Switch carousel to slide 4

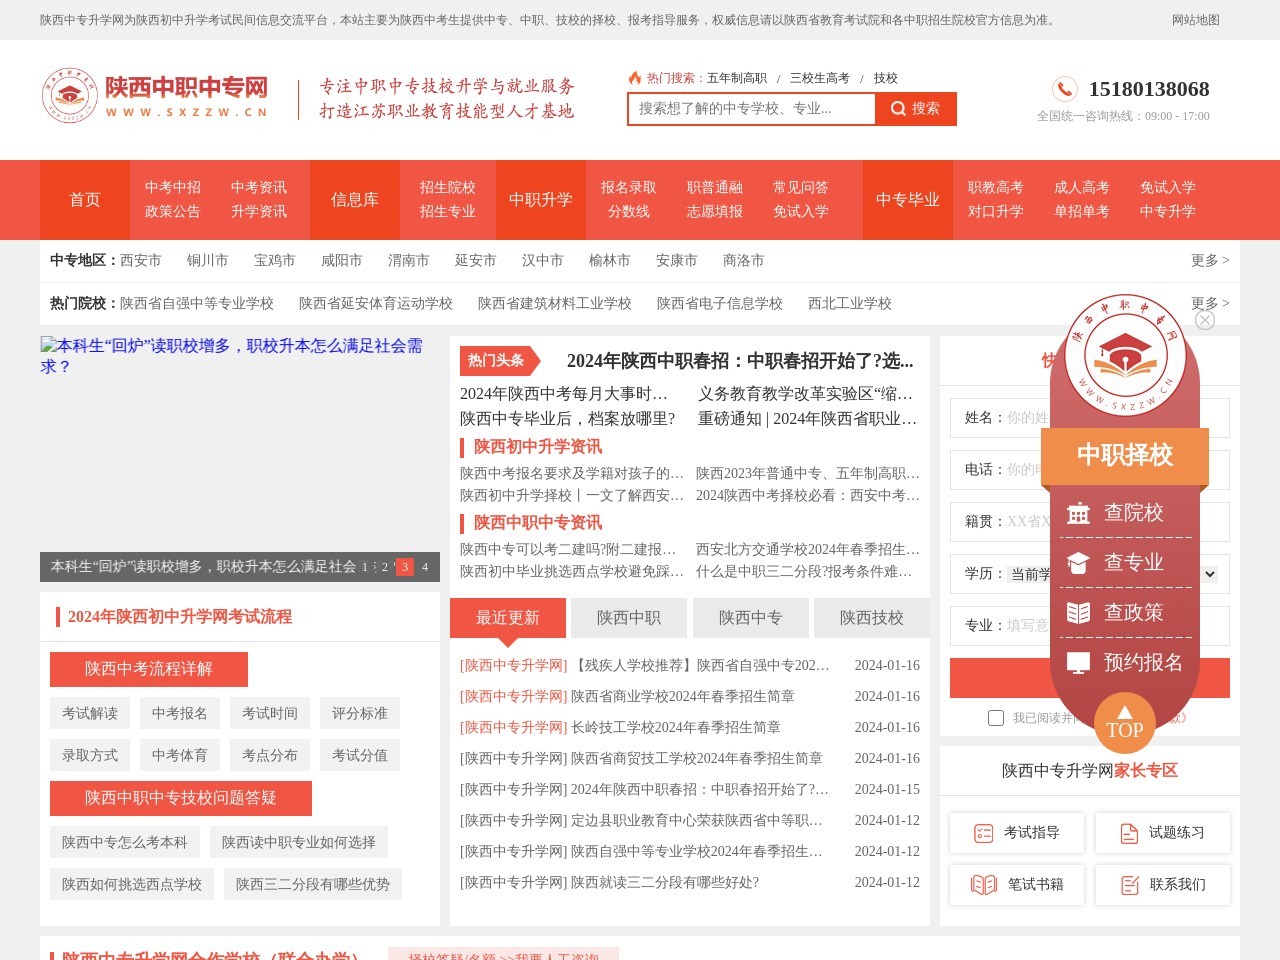click(425, 567)
